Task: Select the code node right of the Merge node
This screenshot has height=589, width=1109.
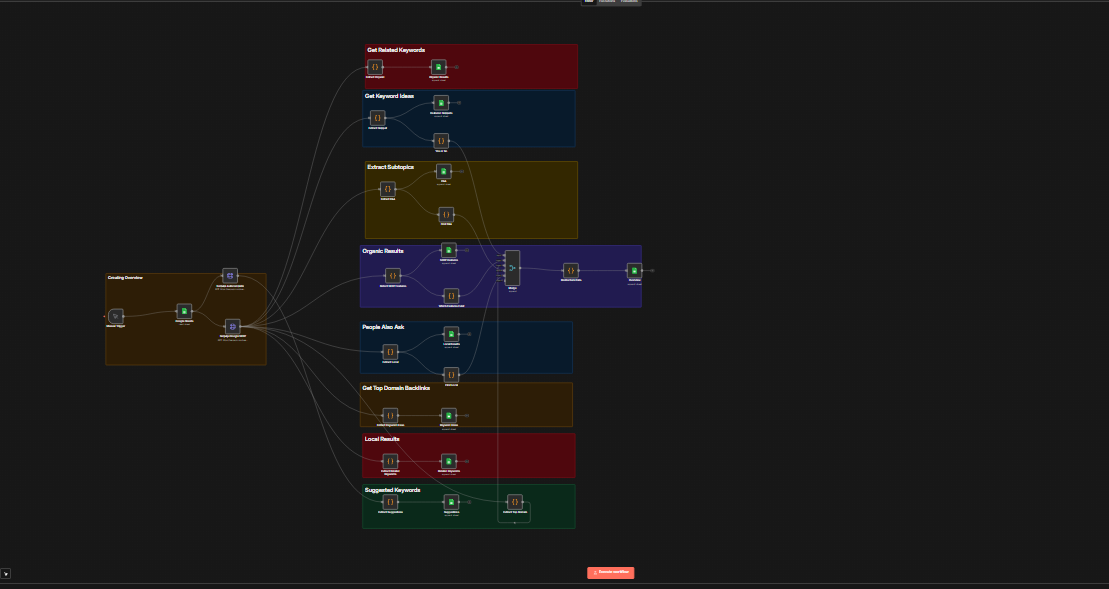Action: [x=571, y=270]
